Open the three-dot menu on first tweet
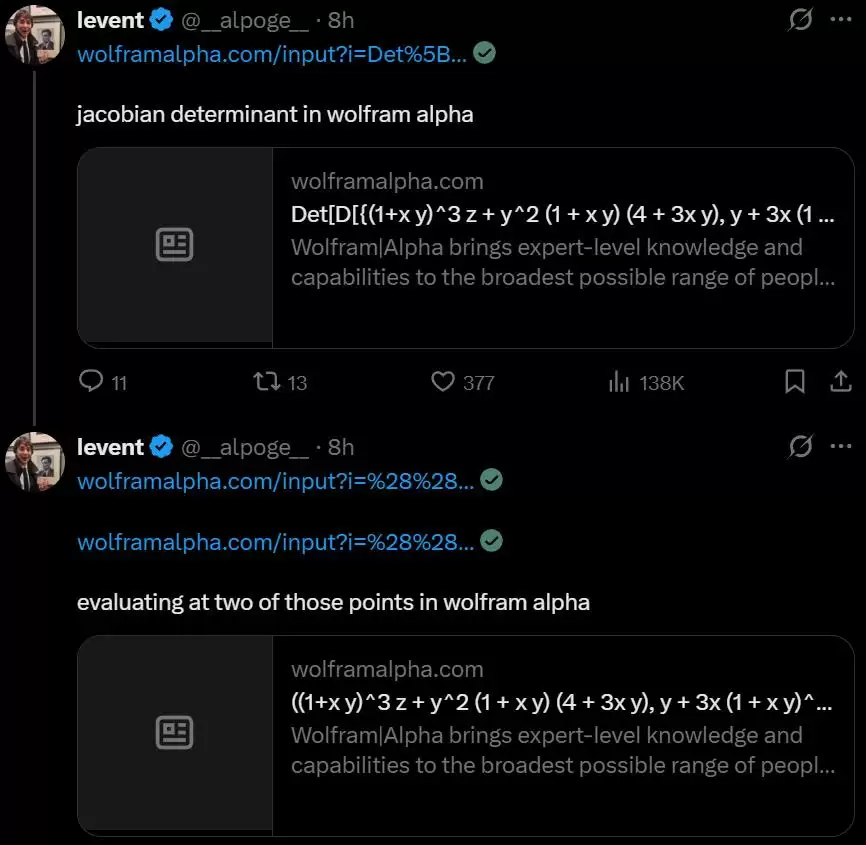Screen dimensions: 866x845 click(x=841, y=19)
